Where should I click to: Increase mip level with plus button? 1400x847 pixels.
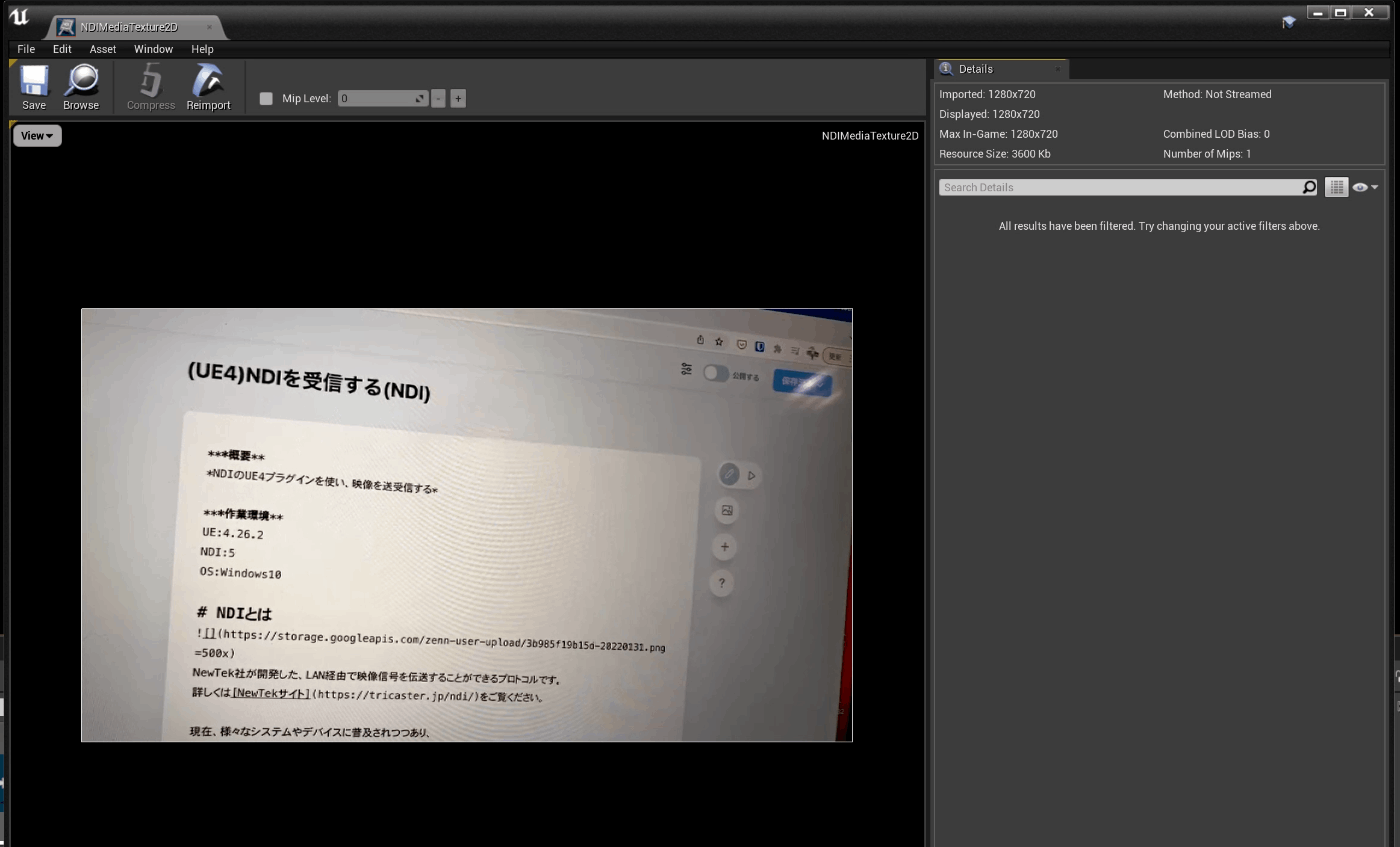[458, 98]
